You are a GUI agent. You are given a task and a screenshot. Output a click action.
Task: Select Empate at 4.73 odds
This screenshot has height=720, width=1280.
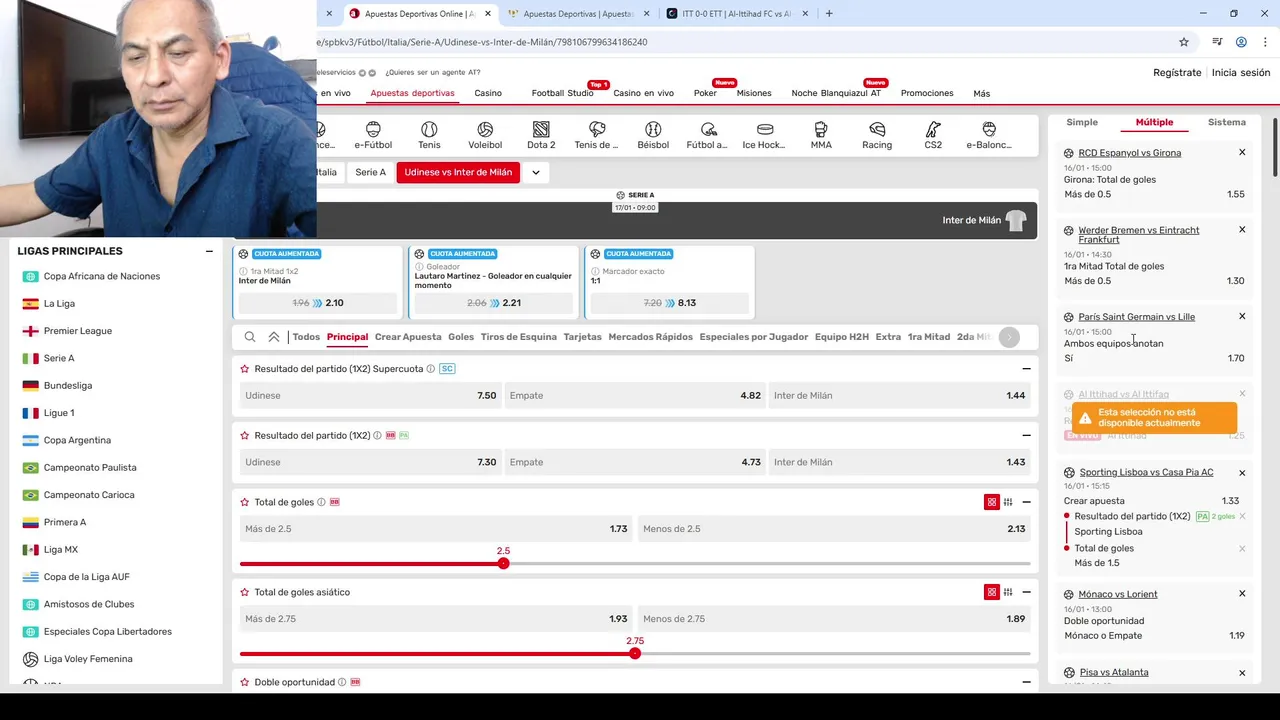click(x=635, y=462)
